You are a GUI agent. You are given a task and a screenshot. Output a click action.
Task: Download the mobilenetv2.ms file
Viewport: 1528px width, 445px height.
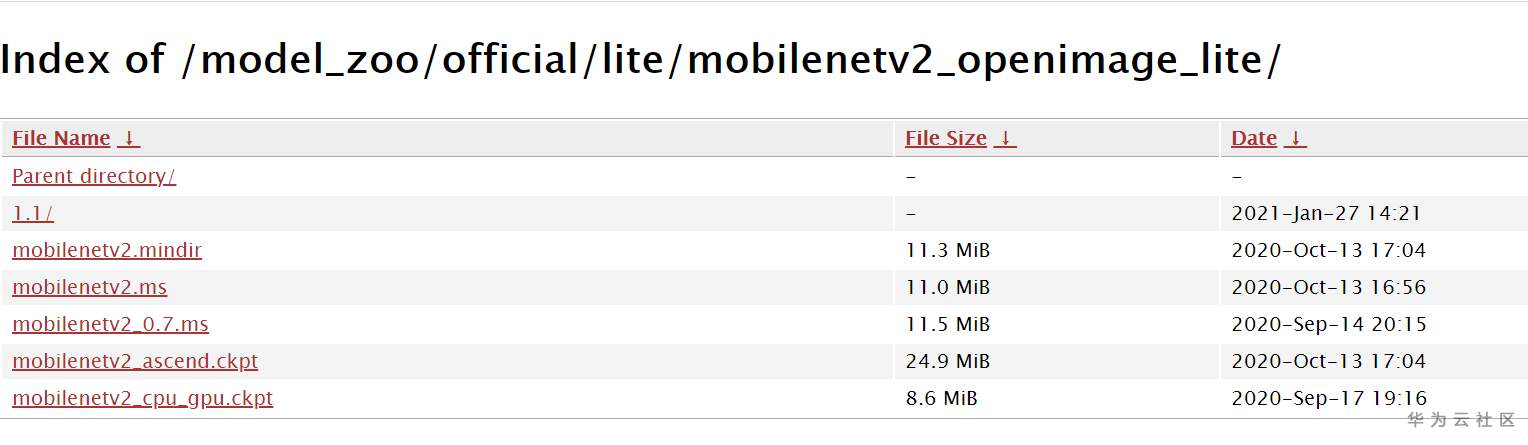pos(89,288)
